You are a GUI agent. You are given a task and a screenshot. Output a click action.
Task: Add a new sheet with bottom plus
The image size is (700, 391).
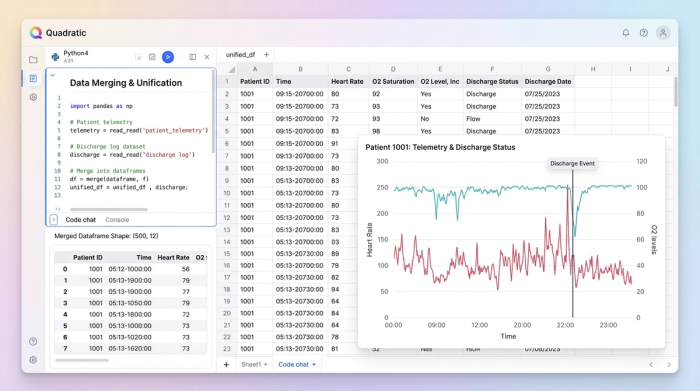coord(226,365)
